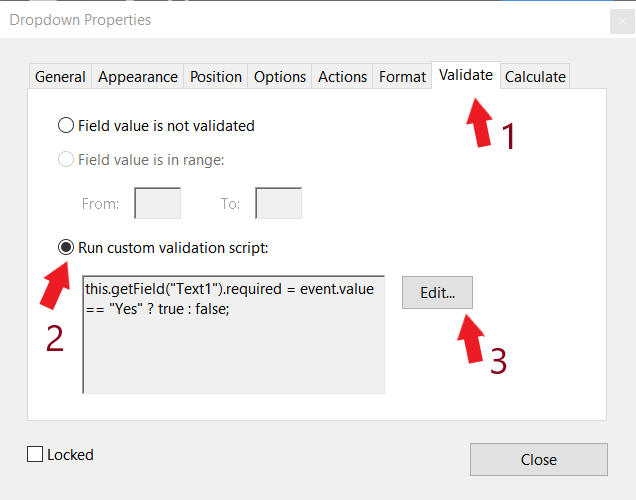Click the Dropdown Properties title bar
The image size is (636, 500).
(x=300, y=19)
